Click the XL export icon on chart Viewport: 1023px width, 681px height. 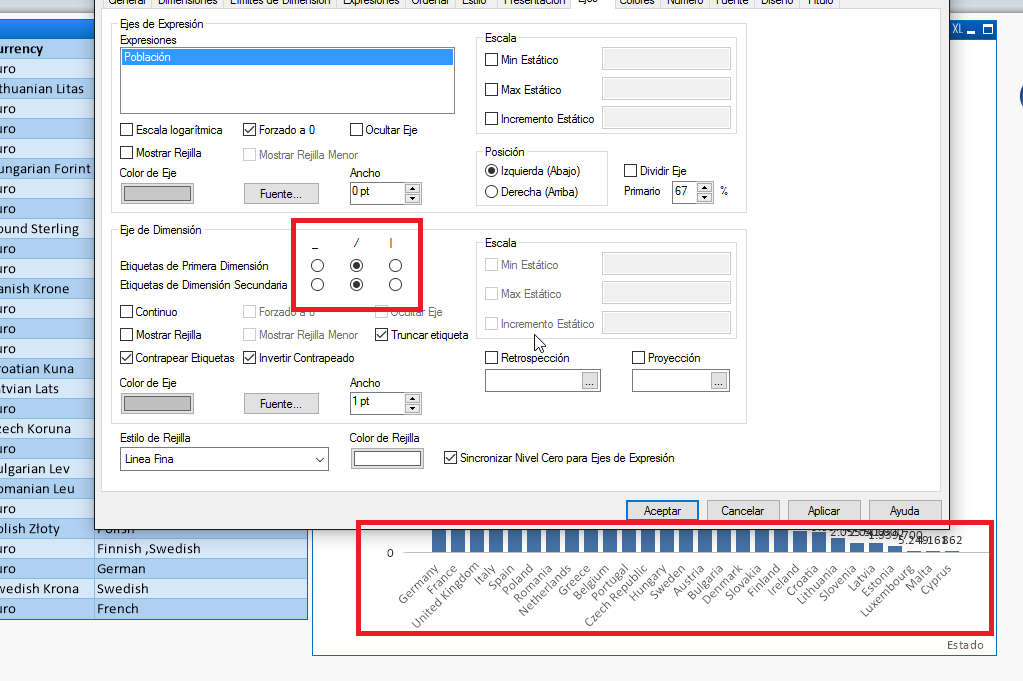[957, 29]
